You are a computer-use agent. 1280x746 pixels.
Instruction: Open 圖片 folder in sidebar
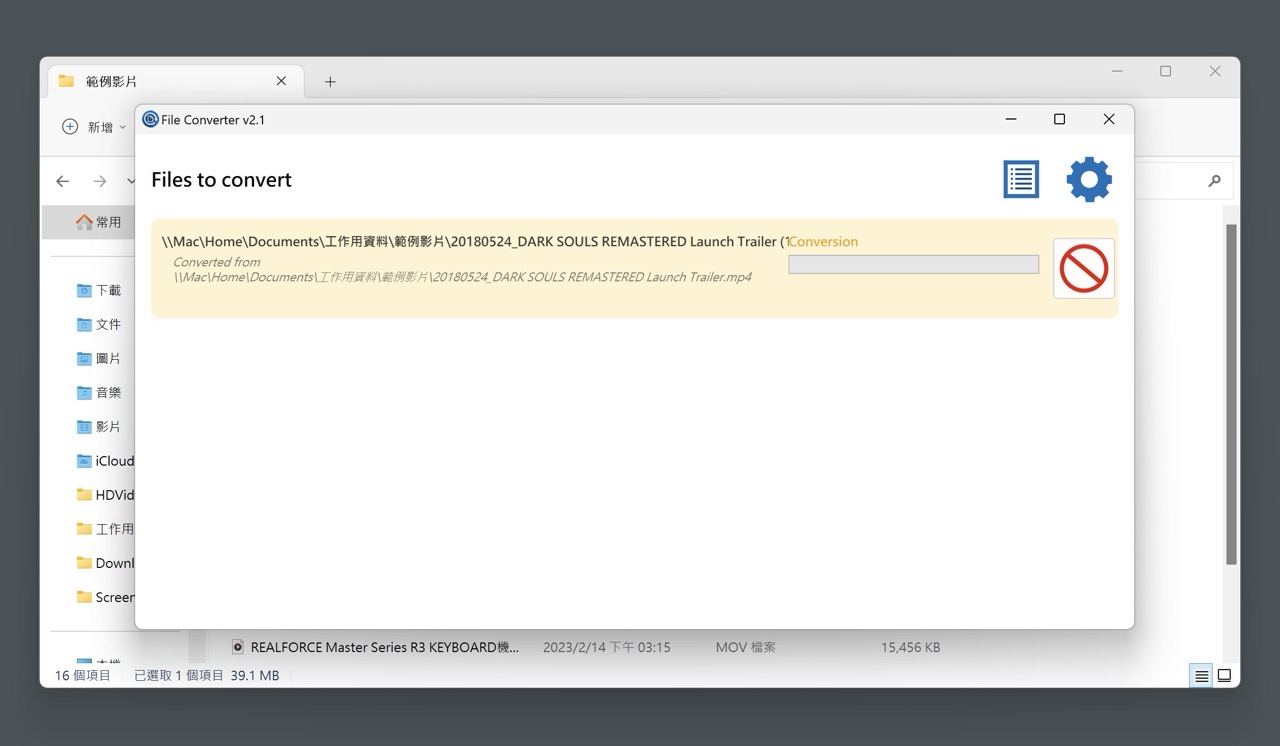click(x=99, y=358)
